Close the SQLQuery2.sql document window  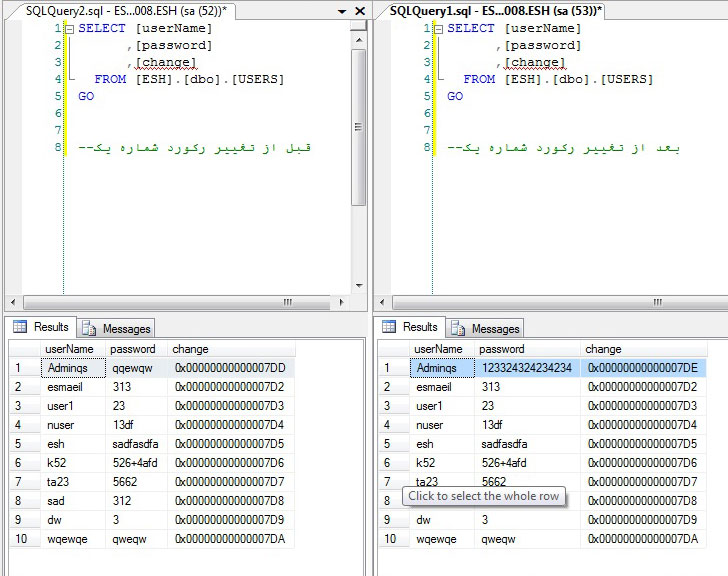coord(358,11)
